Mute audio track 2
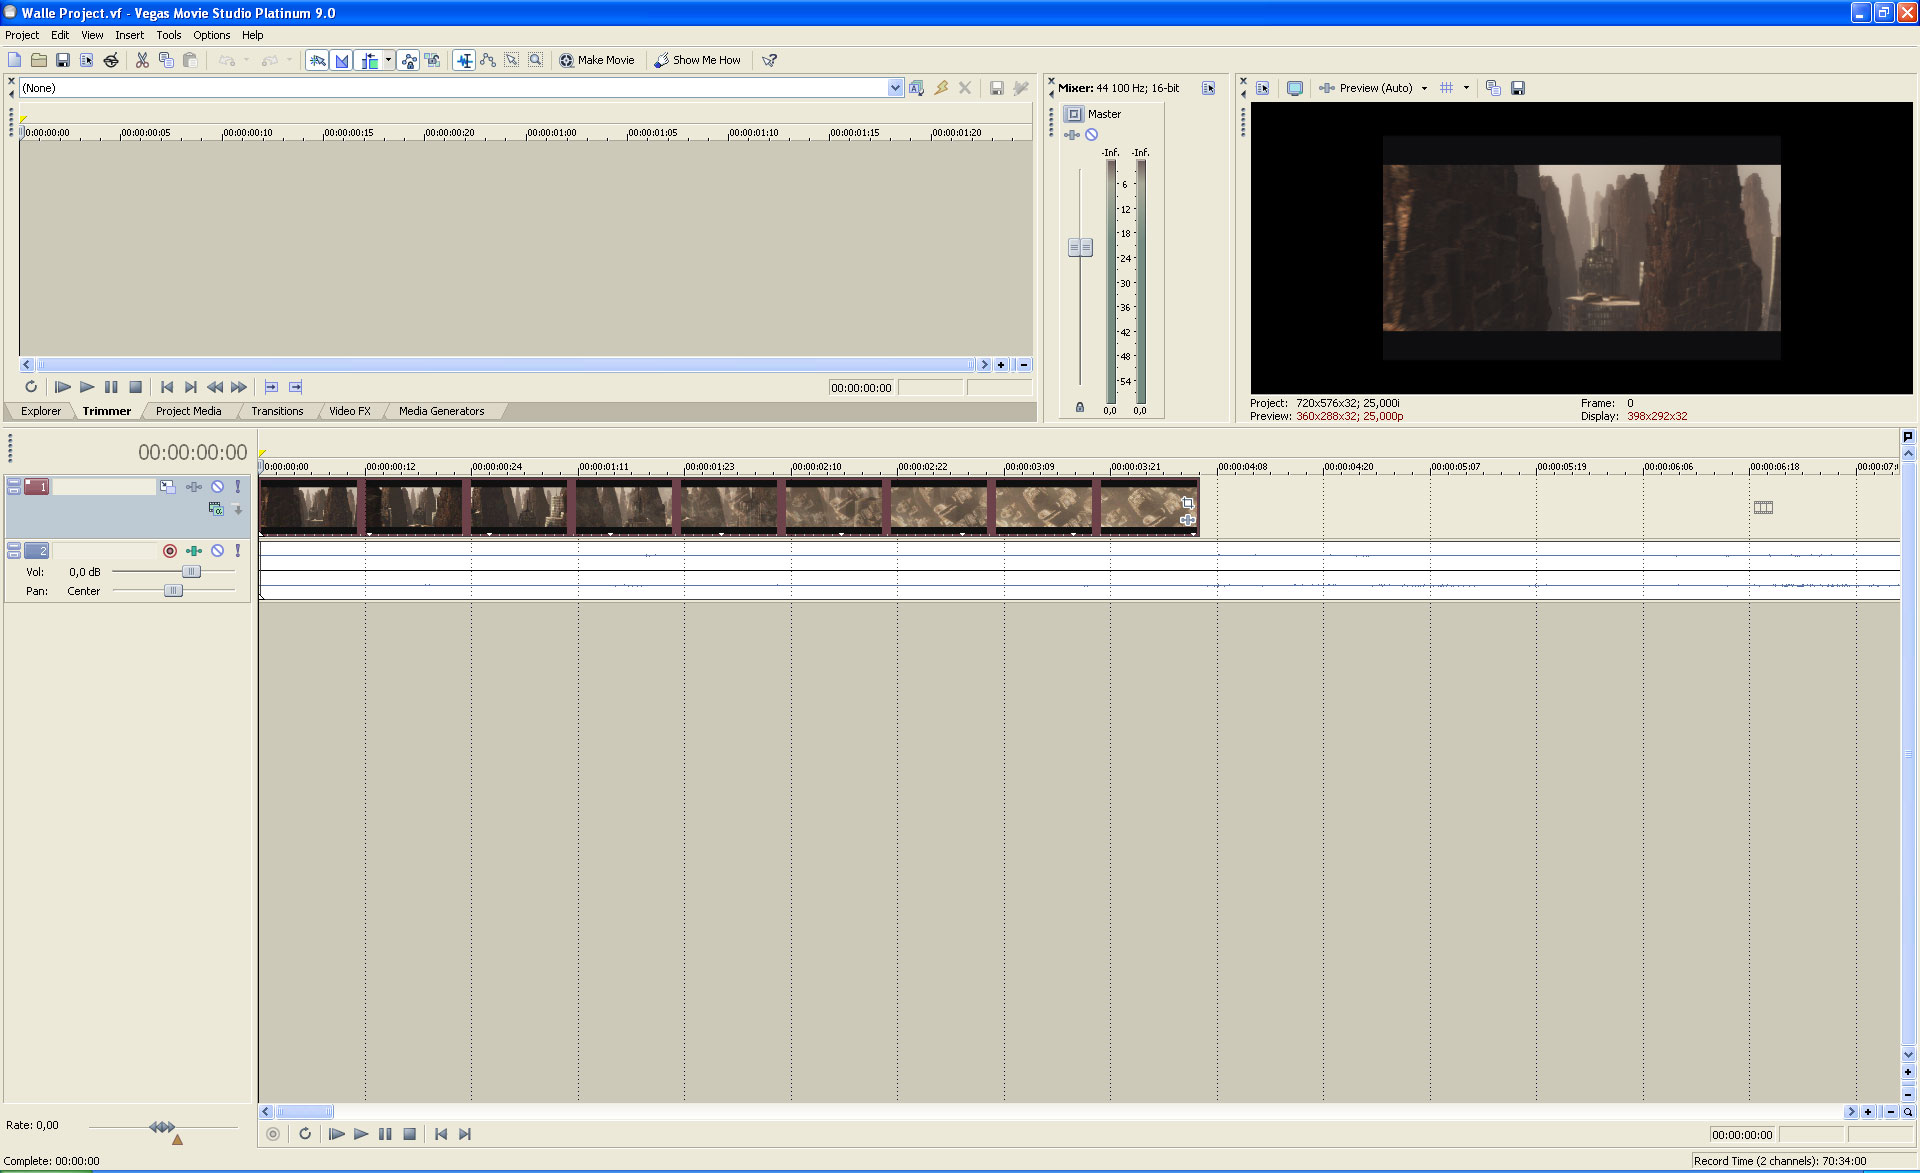Screen dimensions: 1920x1173 pyautogui.click(x=217, y=551)
